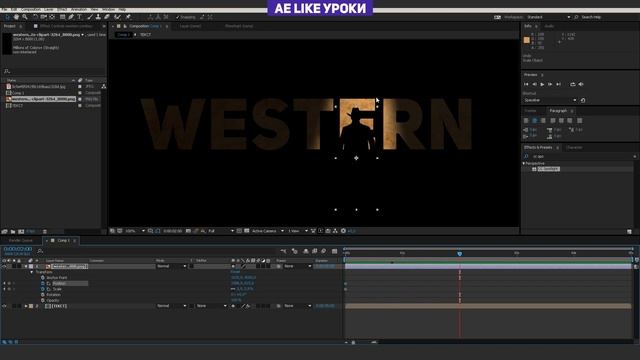
Task: Reset the Preview shortcut settings
Action: click(583, 100)
